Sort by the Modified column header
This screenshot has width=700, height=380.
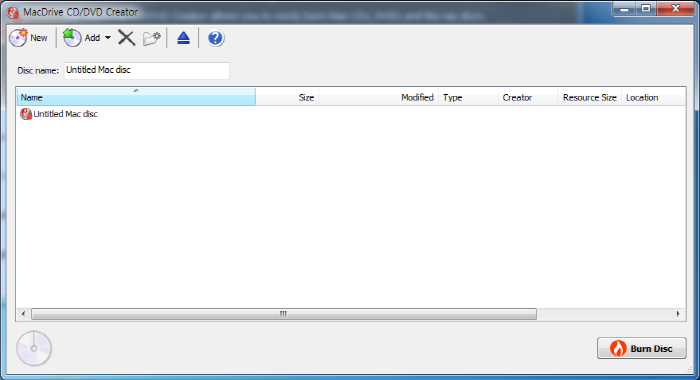click(379, 97)
